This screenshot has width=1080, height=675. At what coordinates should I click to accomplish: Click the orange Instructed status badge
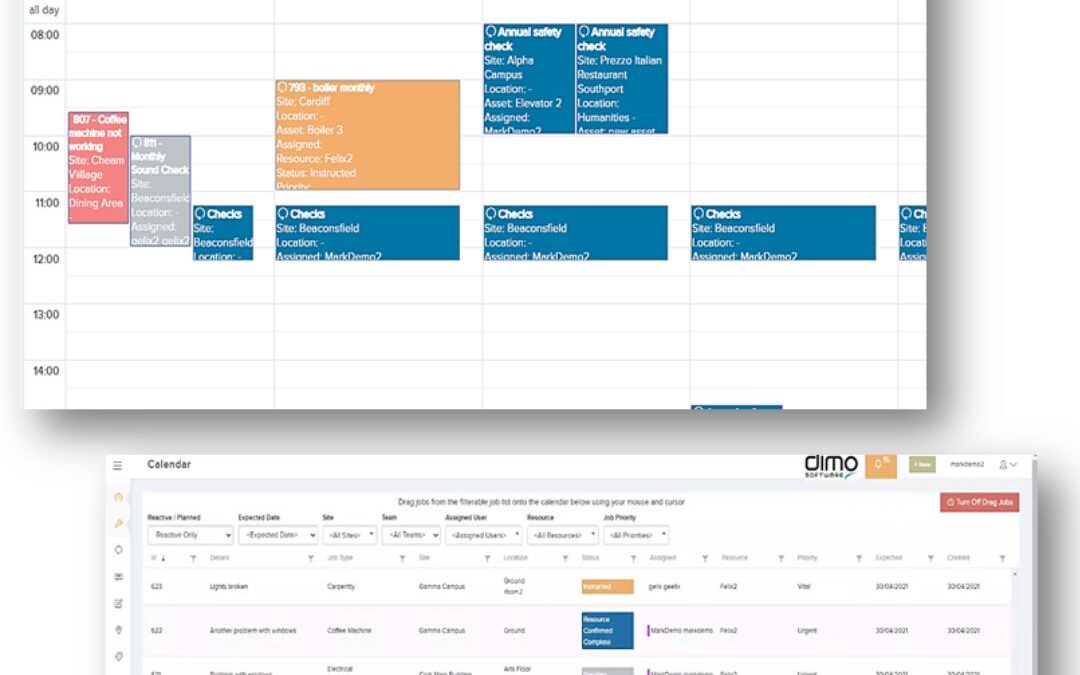tap(607, 587)
